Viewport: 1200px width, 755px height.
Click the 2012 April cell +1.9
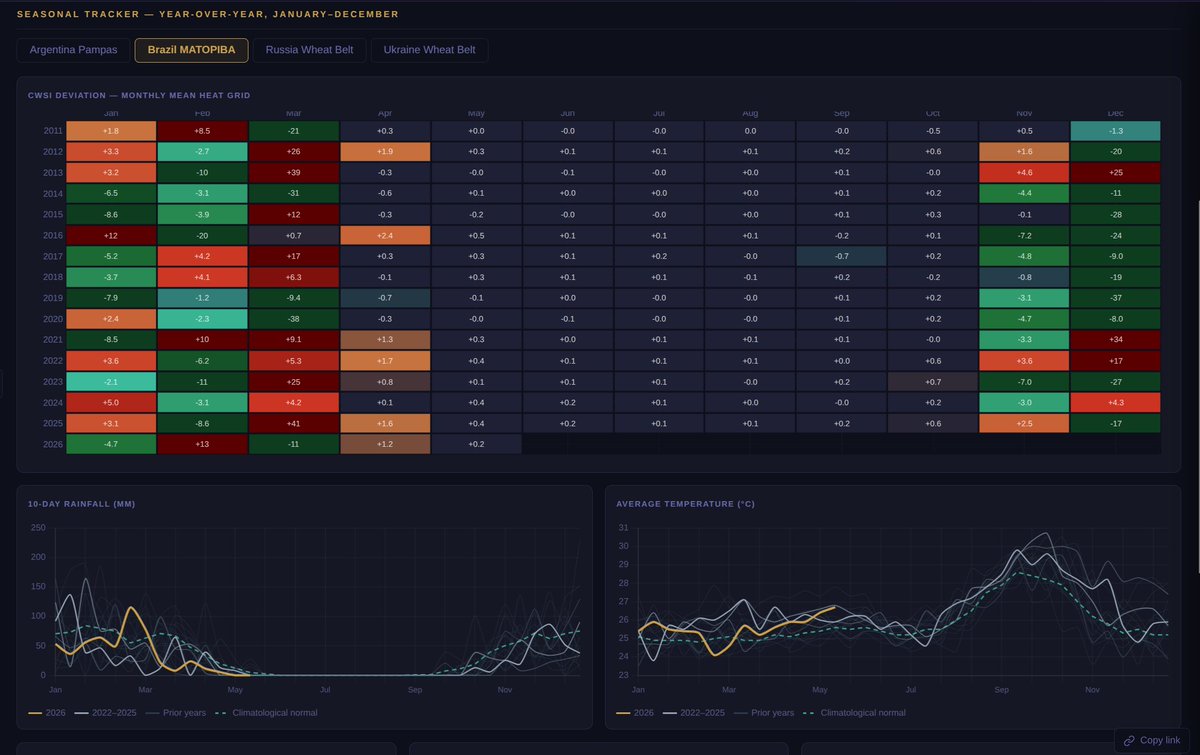click(x=385, y=152)
